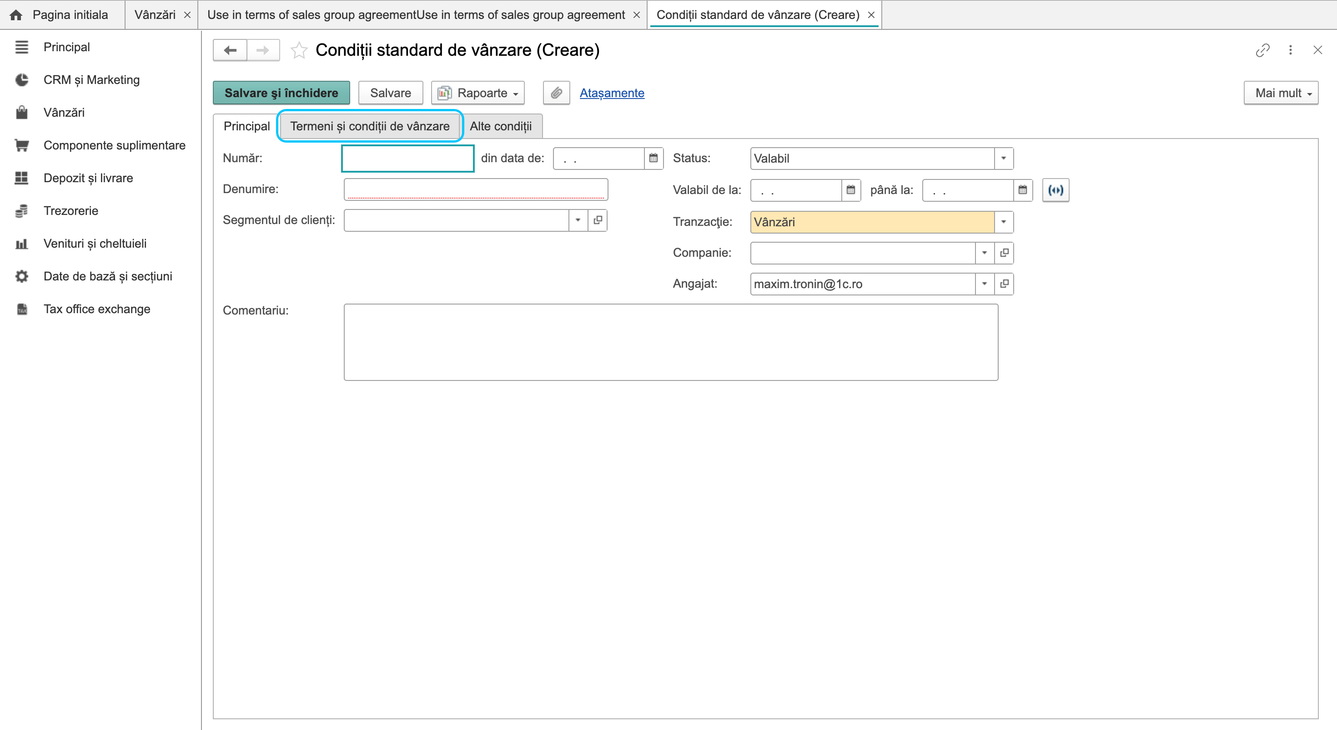Open Vânzări section in sidebar

tap(100, 113)
